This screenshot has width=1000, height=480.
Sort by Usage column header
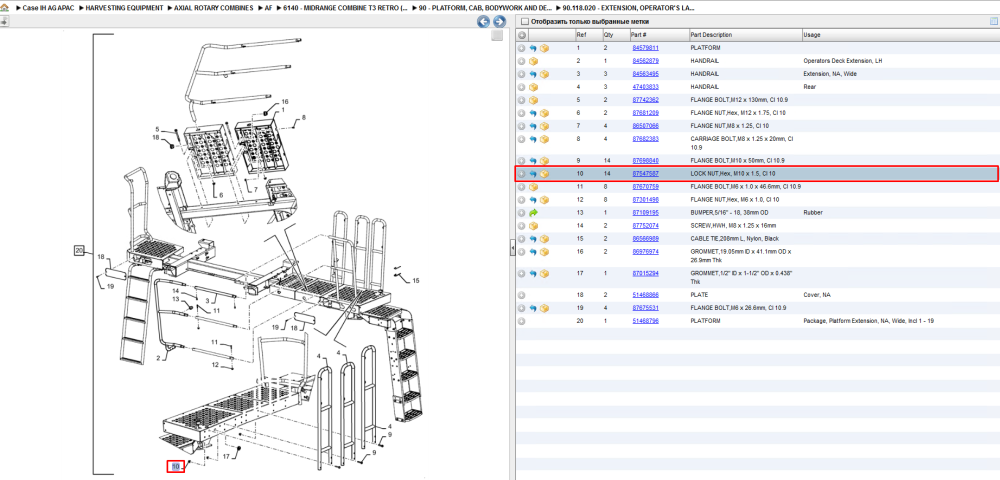pos(901,35)
